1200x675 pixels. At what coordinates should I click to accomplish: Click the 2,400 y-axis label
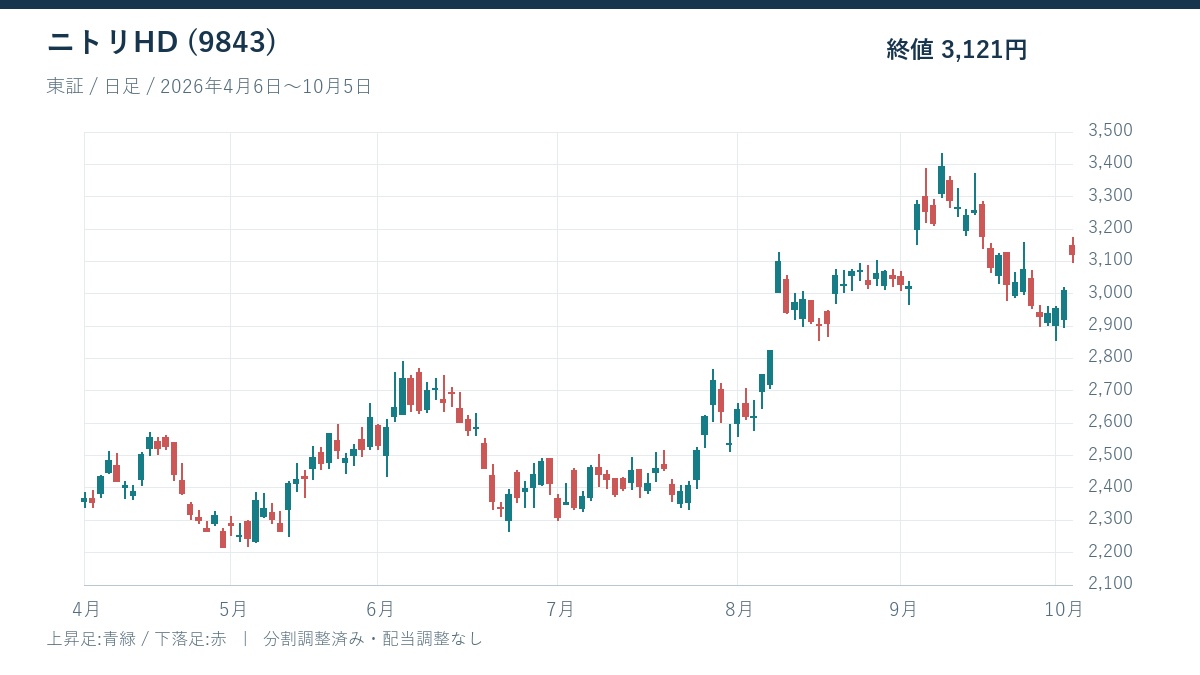point(1110,486)
